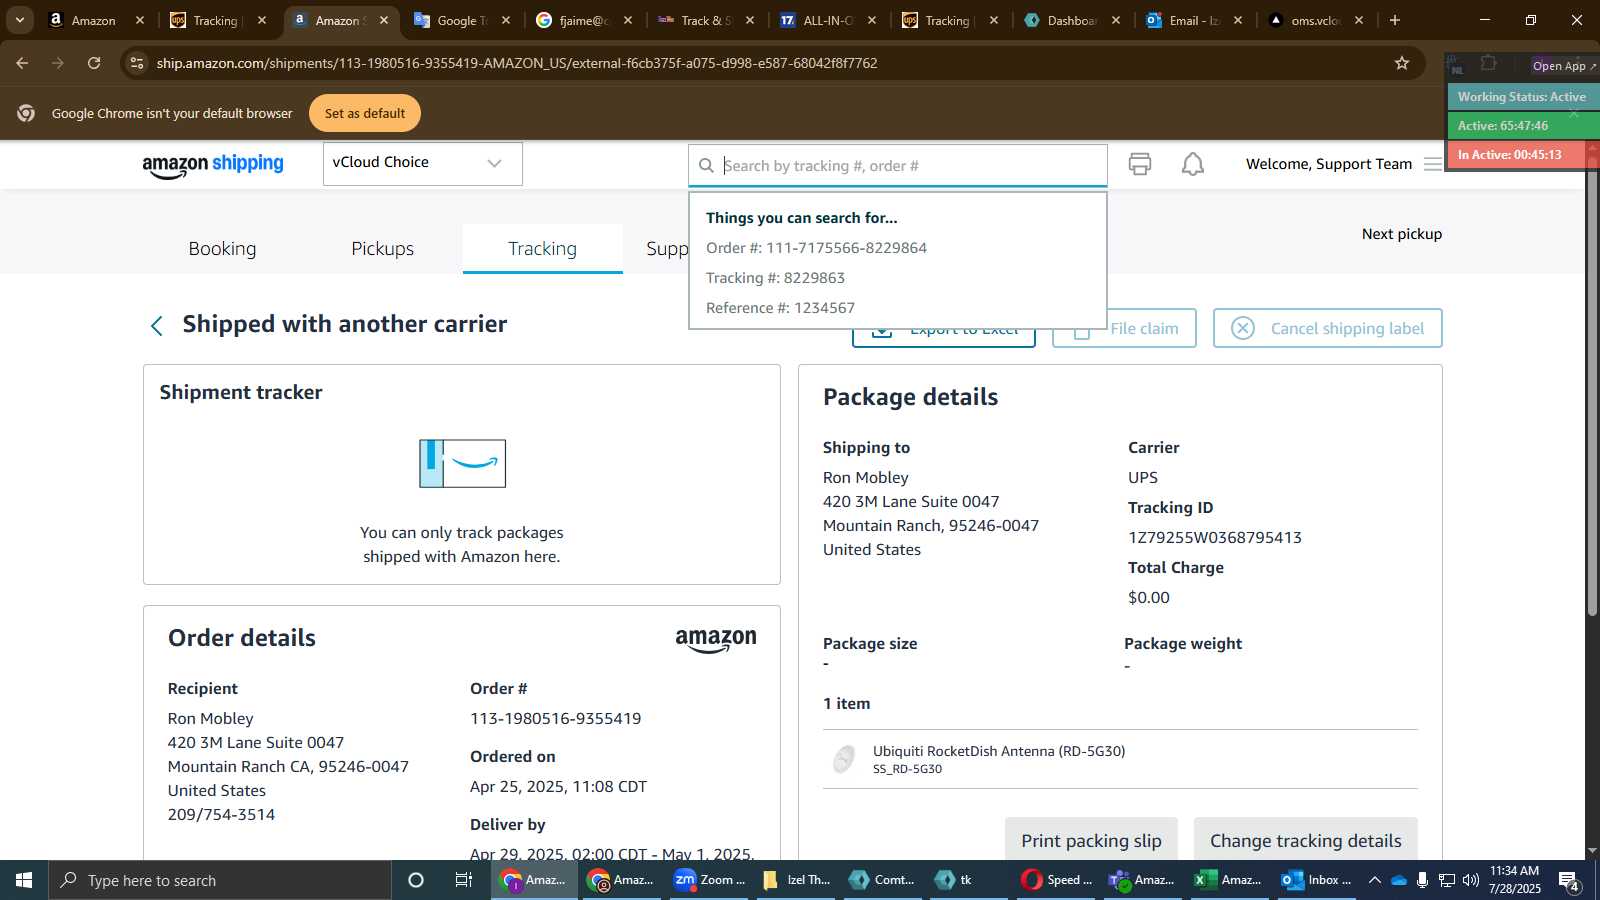Click the browser address bar URL

tap(517, 63)
